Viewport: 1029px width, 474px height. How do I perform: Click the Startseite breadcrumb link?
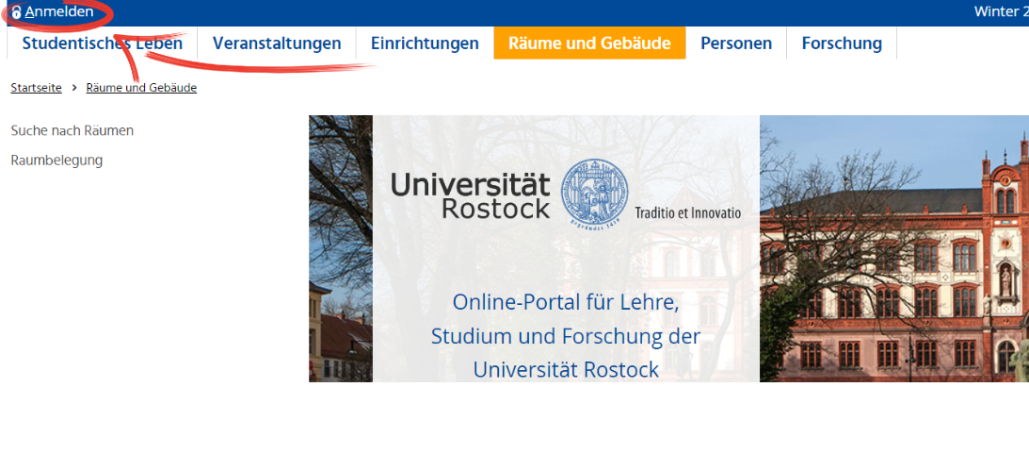(36, 88)
